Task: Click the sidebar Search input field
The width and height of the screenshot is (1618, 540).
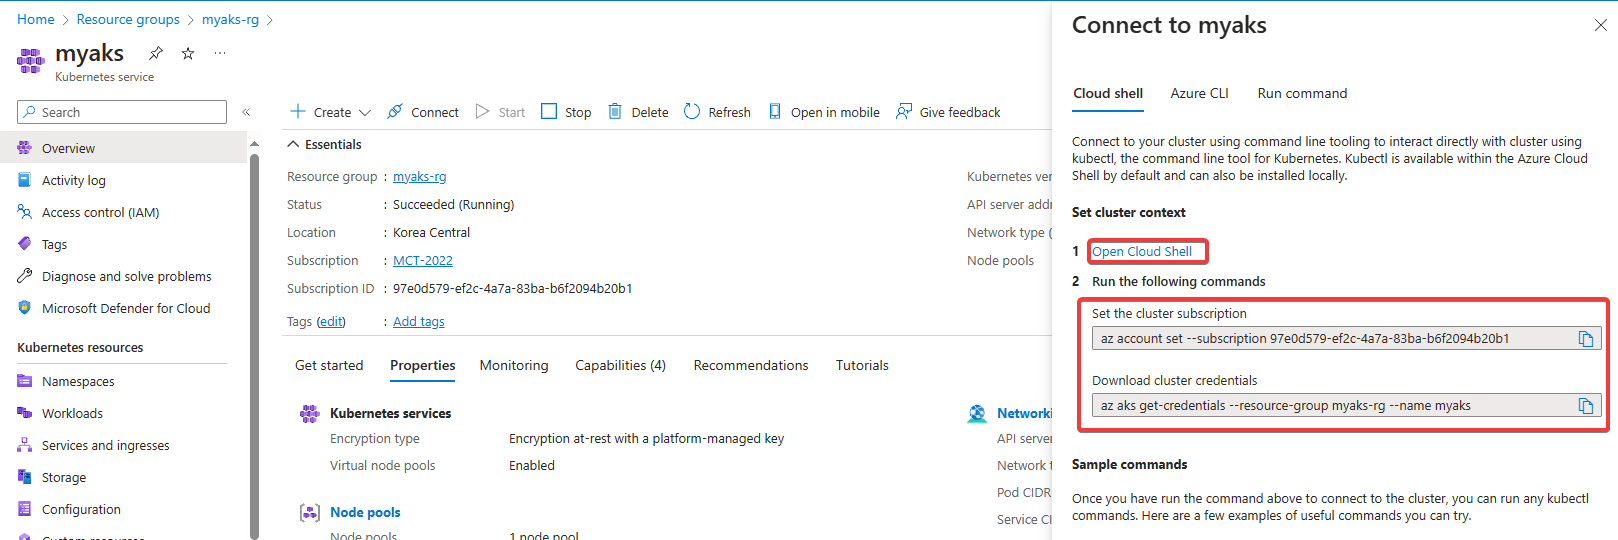Action: tap(122, 112)
